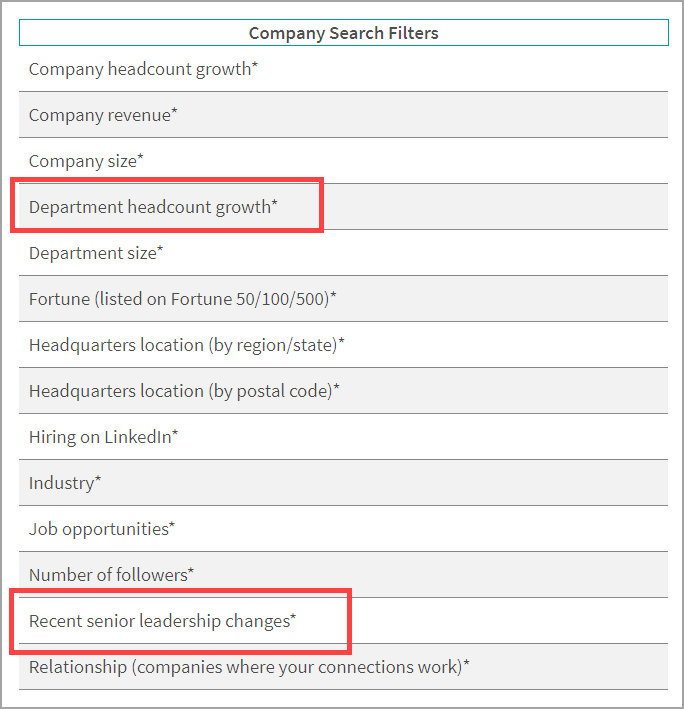Click the Company Search Filters header
684x709 pixels.
click(343, 33)
